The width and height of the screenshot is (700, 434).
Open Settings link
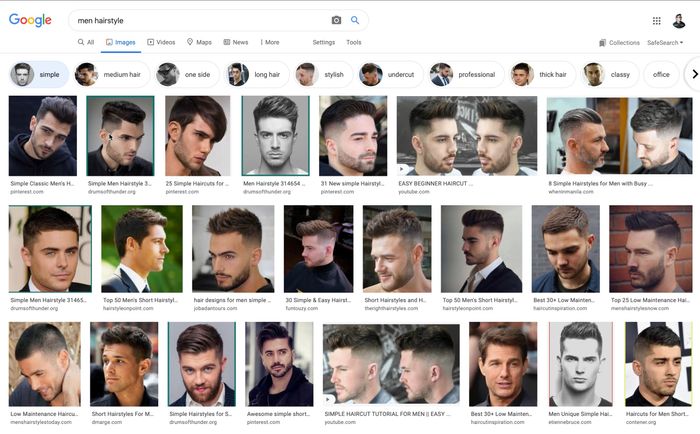click(324, 42)
